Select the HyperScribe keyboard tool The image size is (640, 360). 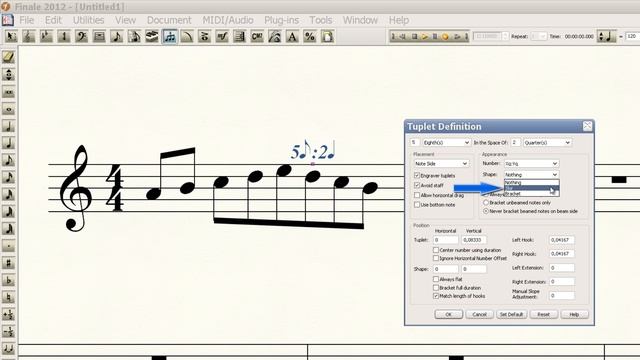[152, 37]
